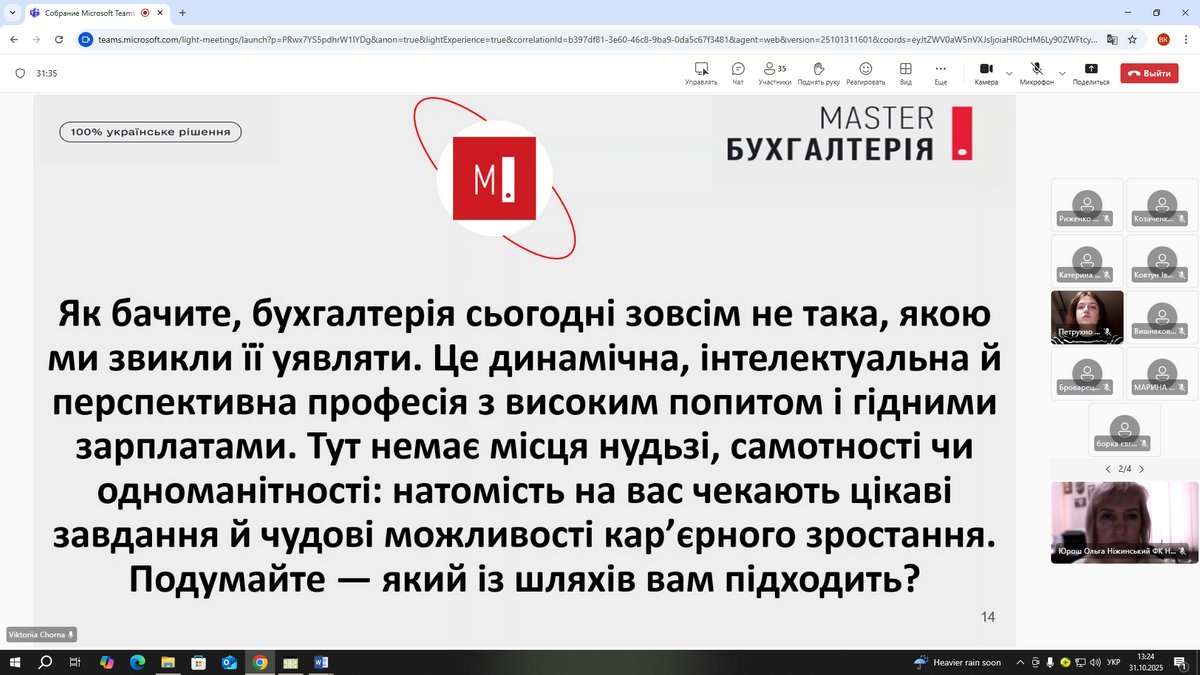Toggle the camera on or off
This screenshot has height=675, width=1200.
(986, 72)
